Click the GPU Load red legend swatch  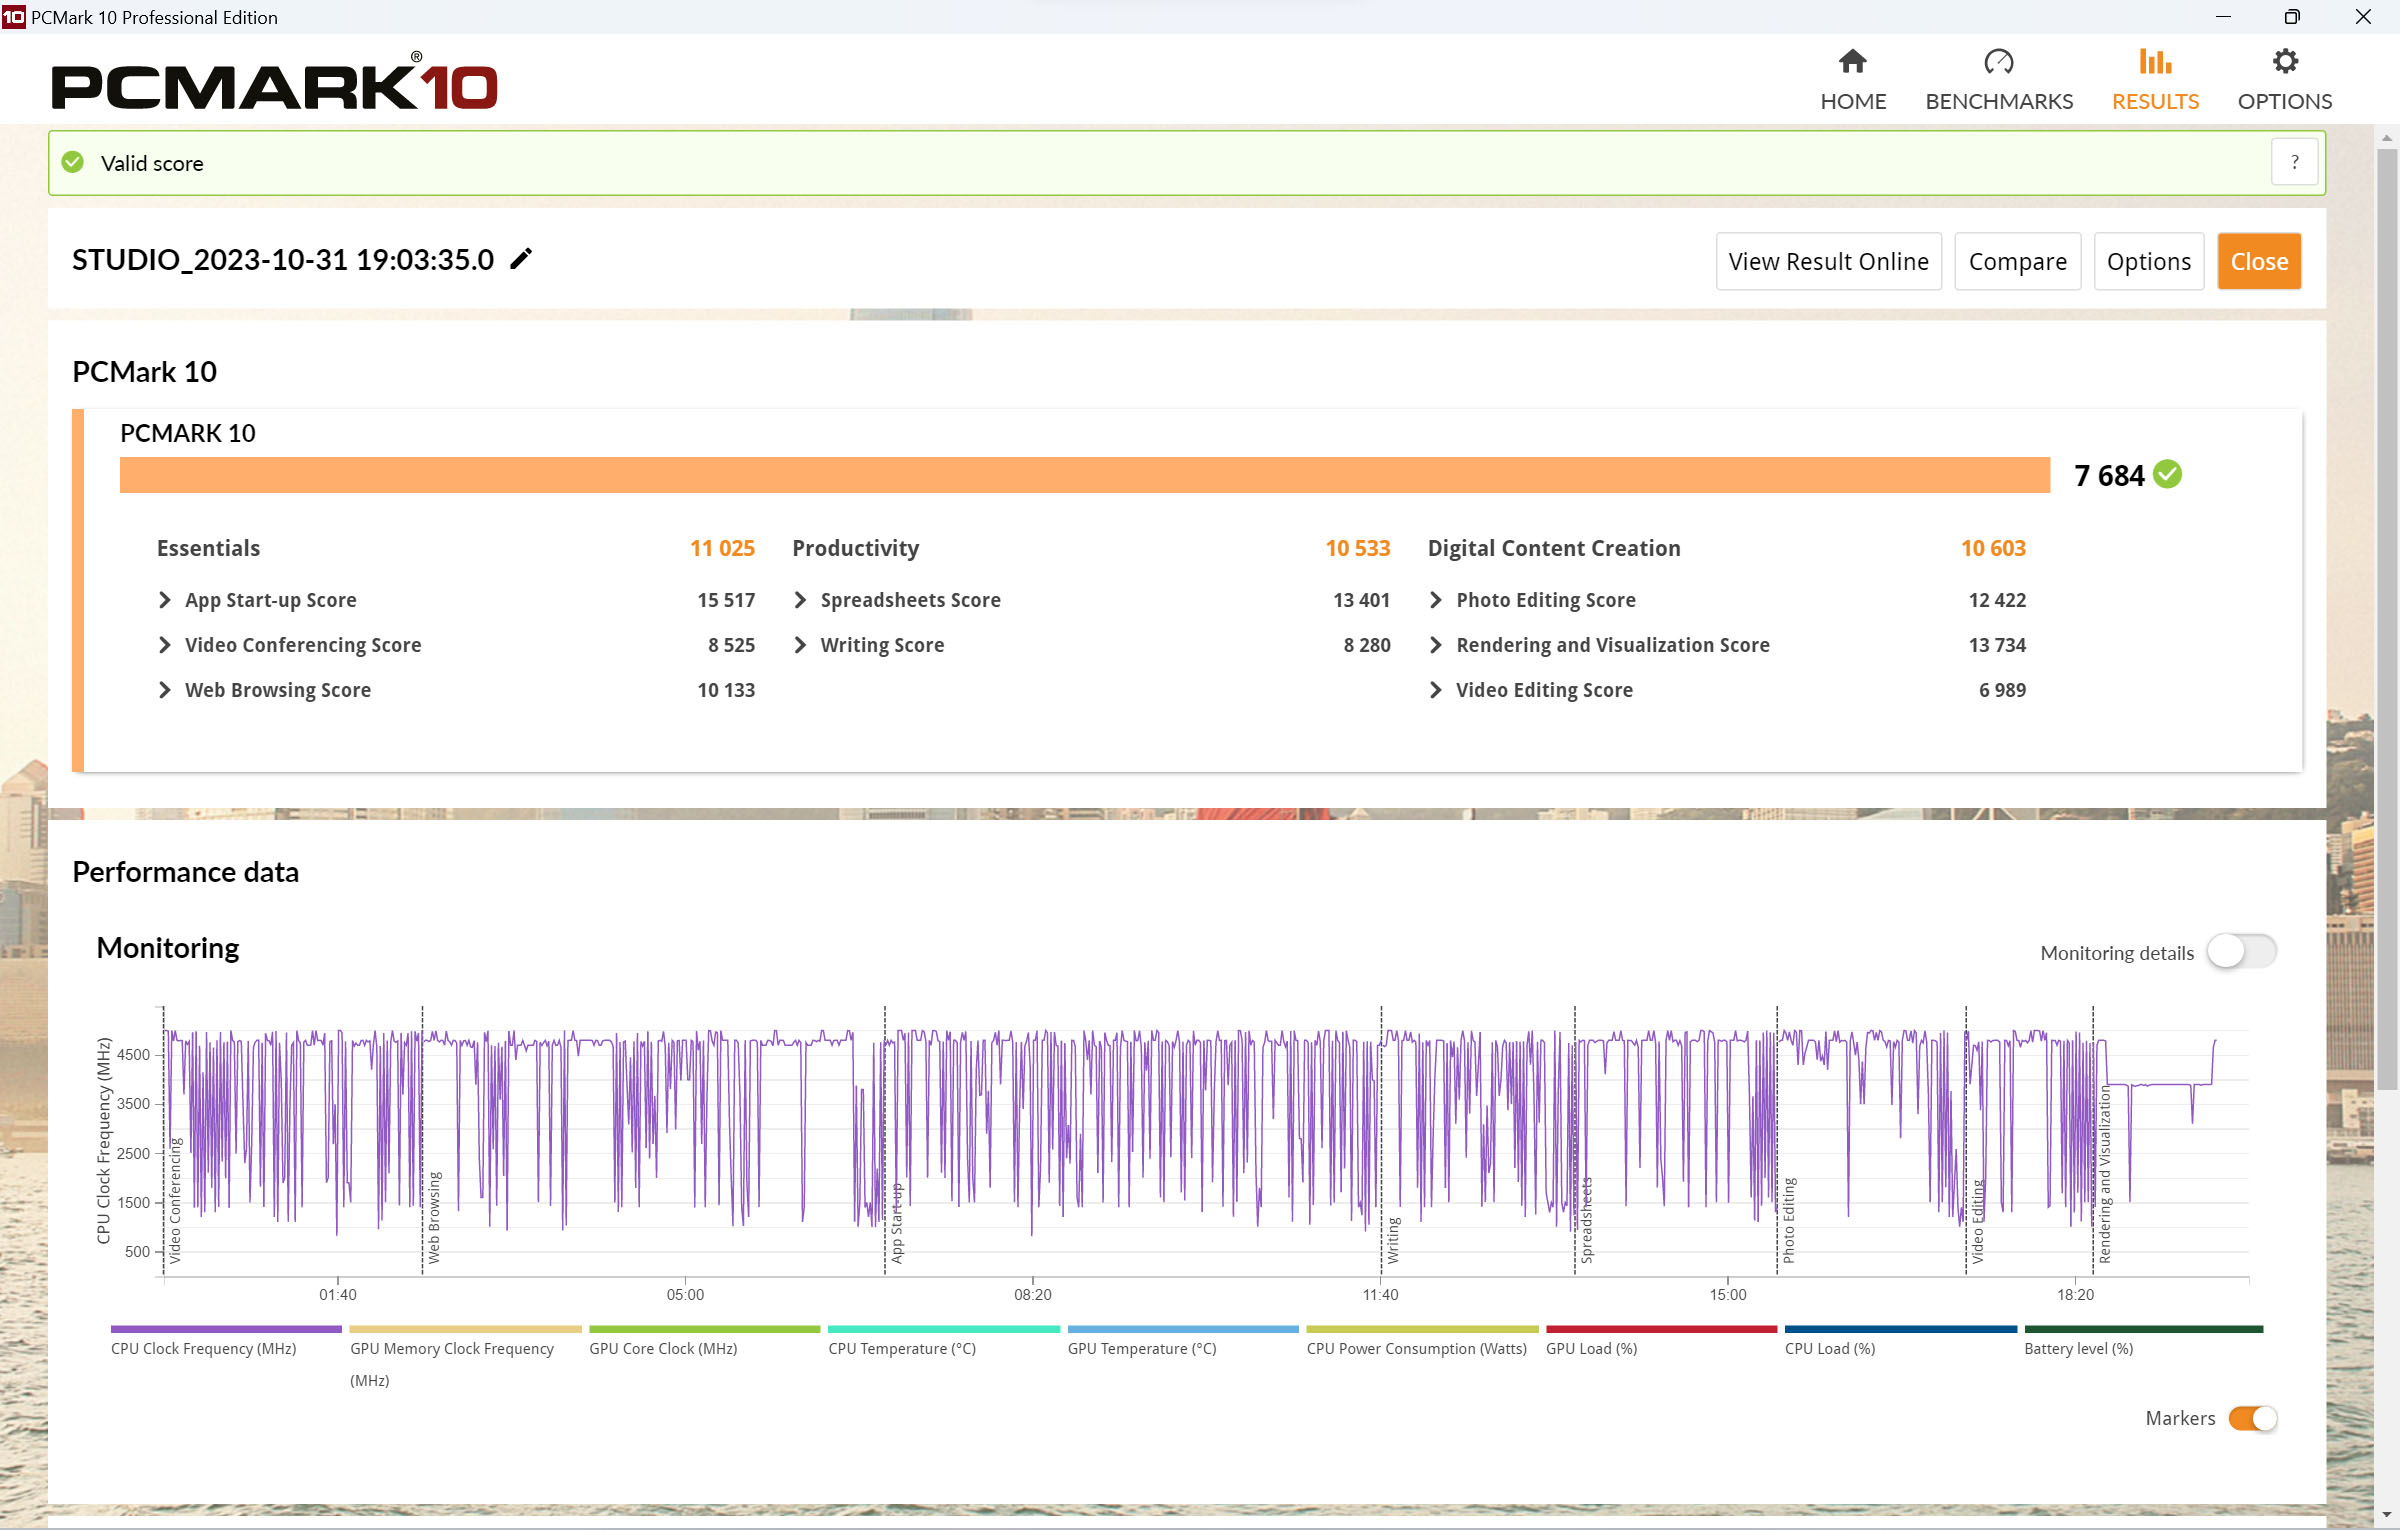(x=1660, y=1329)
